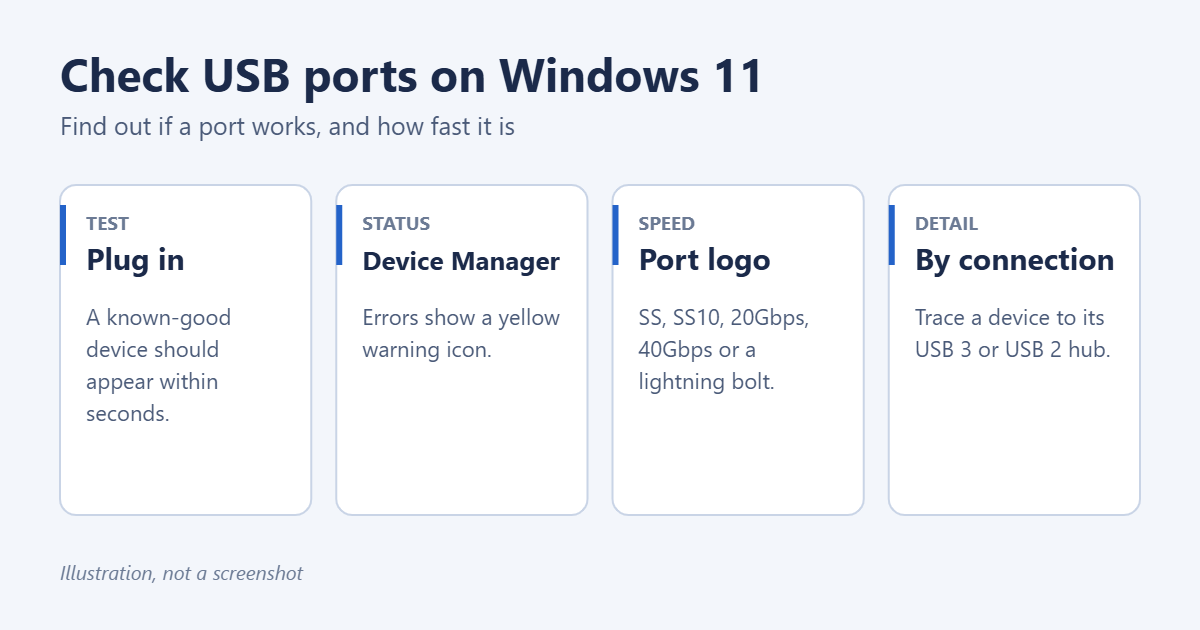Click the text 'Errors show a yellow warning icon.'
1200x630 pixels.
click(461, 334)
